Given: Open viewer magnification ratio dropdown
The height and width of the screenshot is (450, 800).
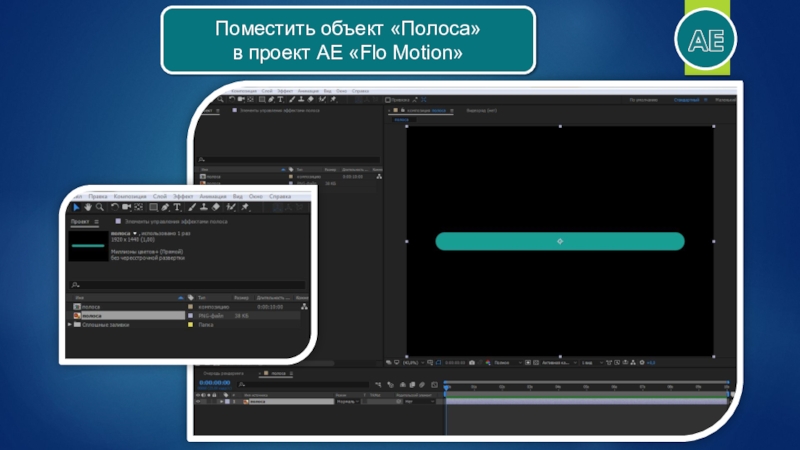Looking at the screenshot, I should coord(413,363).
